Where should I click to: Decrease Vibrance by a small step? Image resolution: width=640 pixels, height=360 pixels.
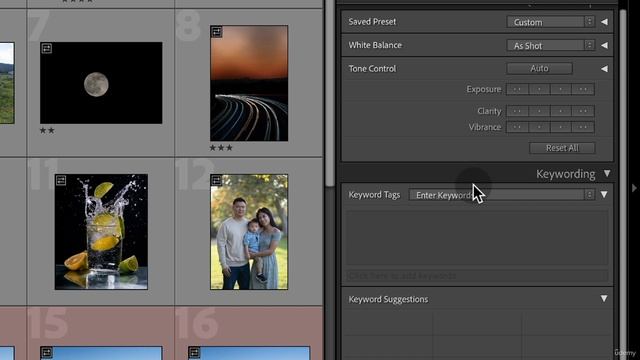(x=539, y=127)
